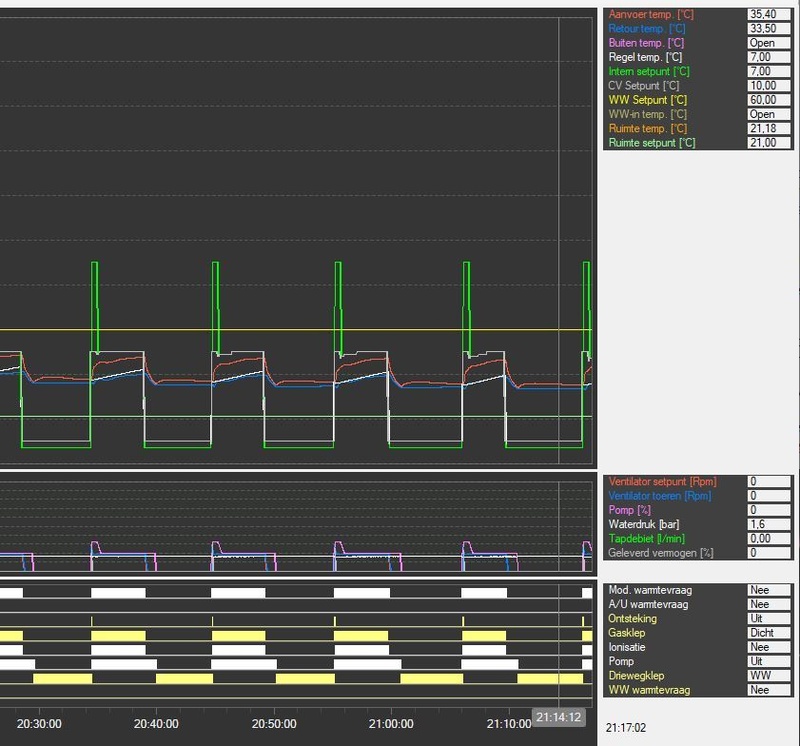This screenshot has height=746, width=800.
Task: Click the 20:40:00 time axis label
Action: pos(156,724)
